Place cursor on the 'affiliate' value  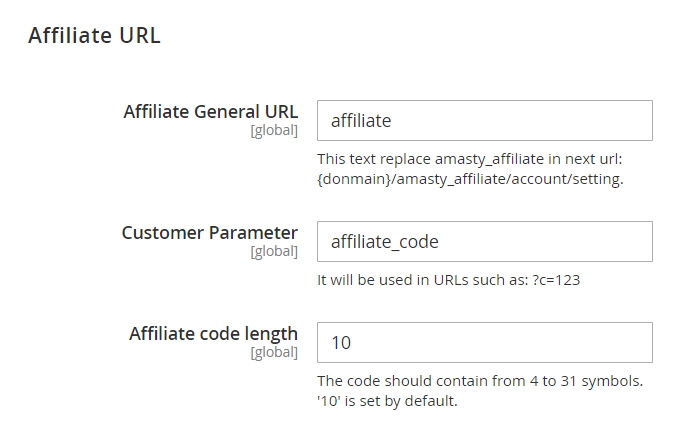(x=360, y=121)
